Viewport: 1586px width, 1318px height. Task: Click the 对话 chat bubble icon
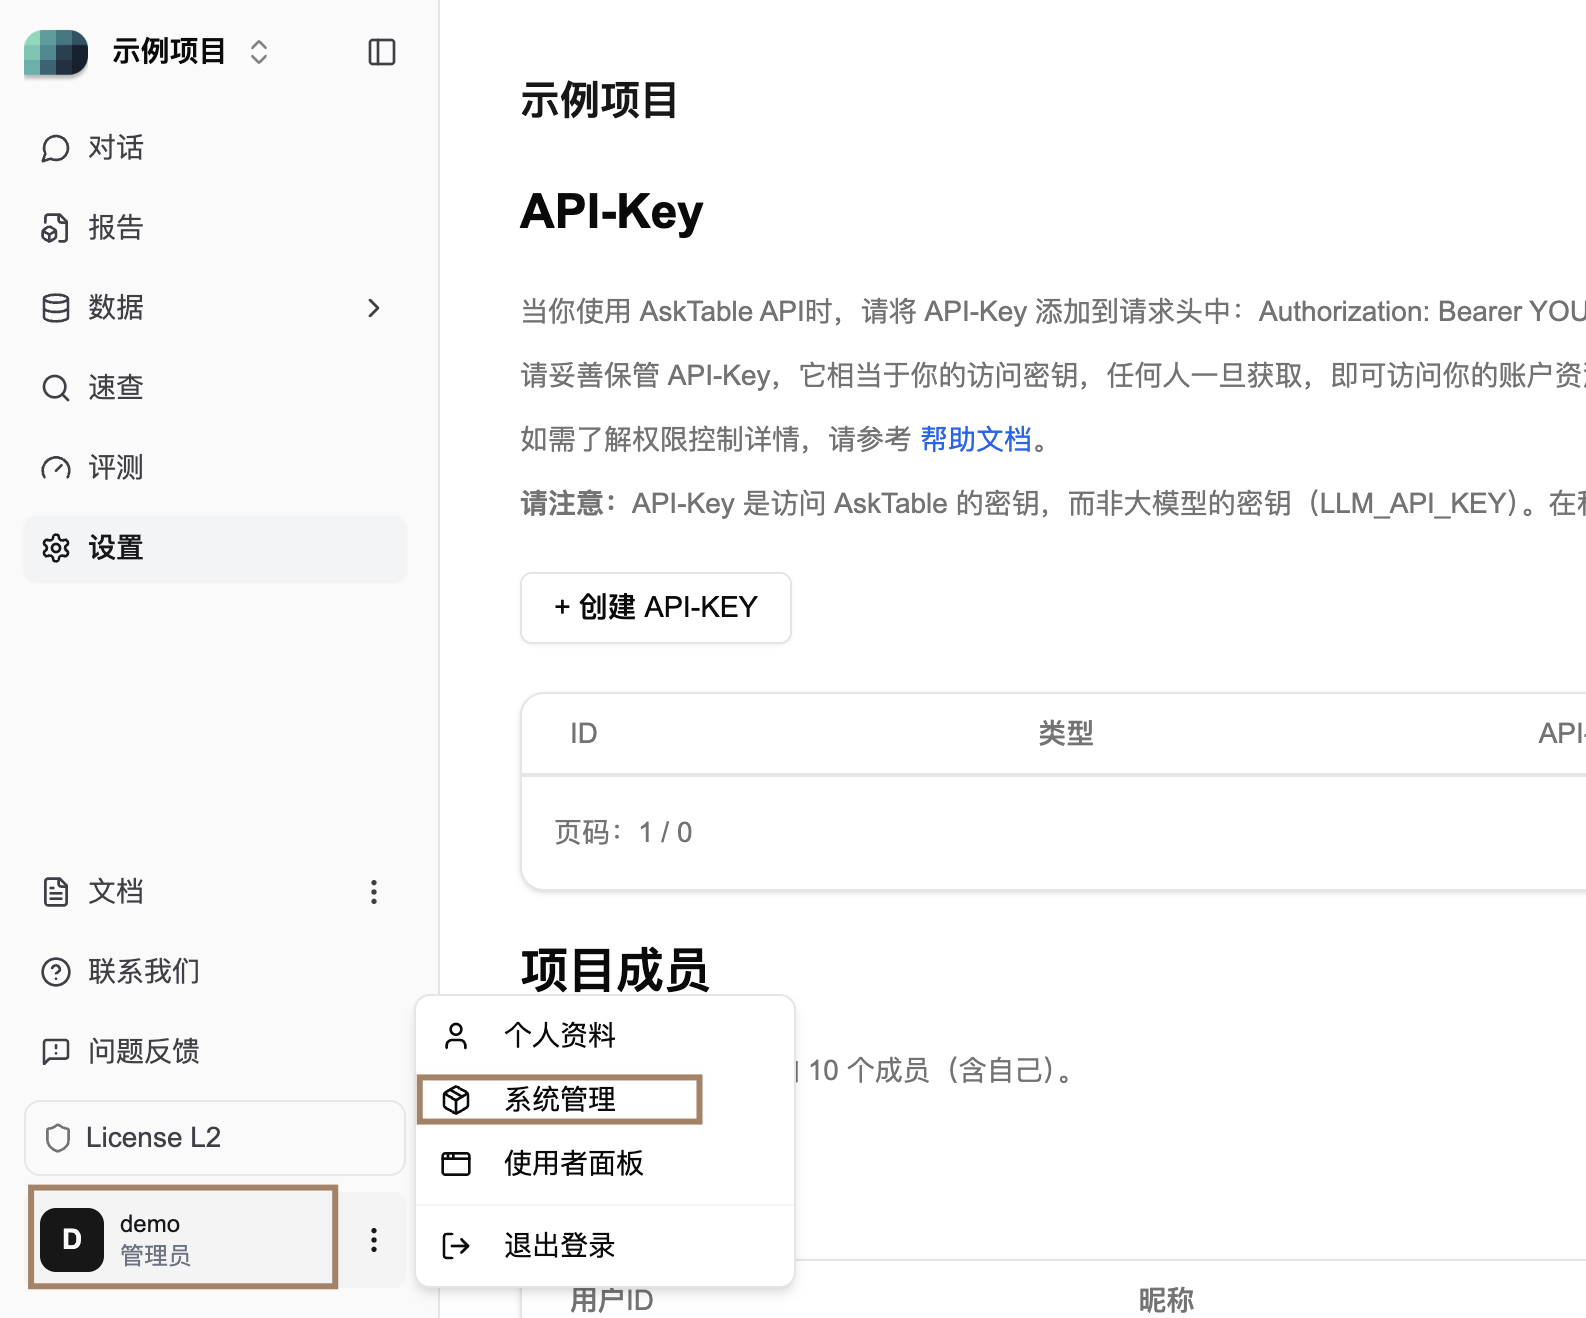click(55, 148)
